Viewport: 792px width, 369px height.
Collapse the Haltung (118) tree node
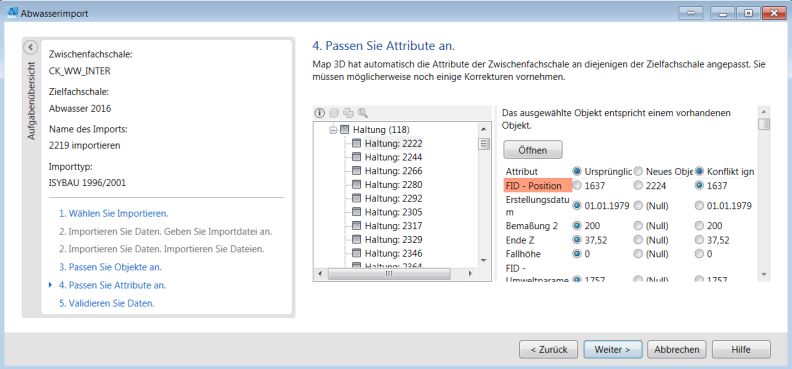click(333, 130)
